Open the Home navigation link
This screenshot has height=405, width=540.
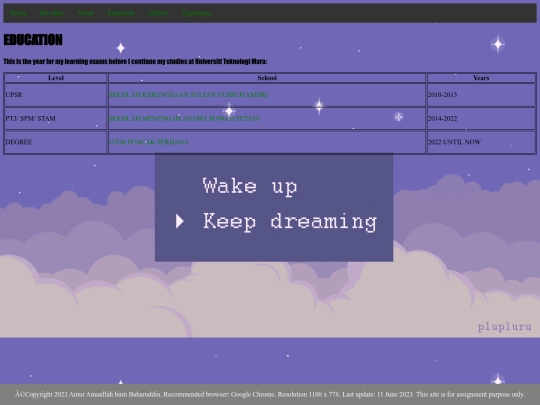tap(18, 13)
